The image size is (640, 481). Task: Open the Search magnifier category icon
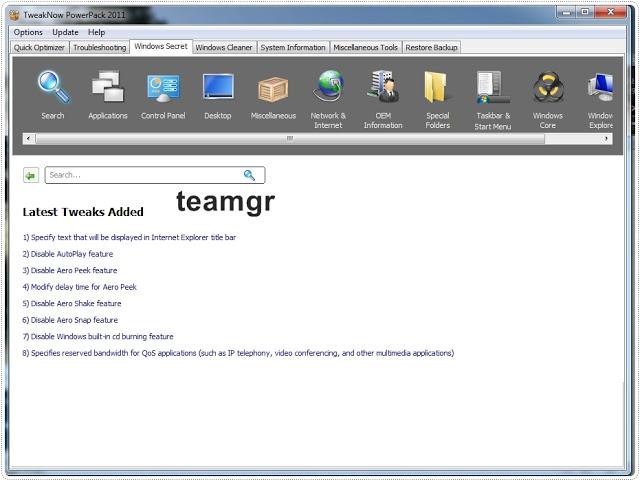53,87
